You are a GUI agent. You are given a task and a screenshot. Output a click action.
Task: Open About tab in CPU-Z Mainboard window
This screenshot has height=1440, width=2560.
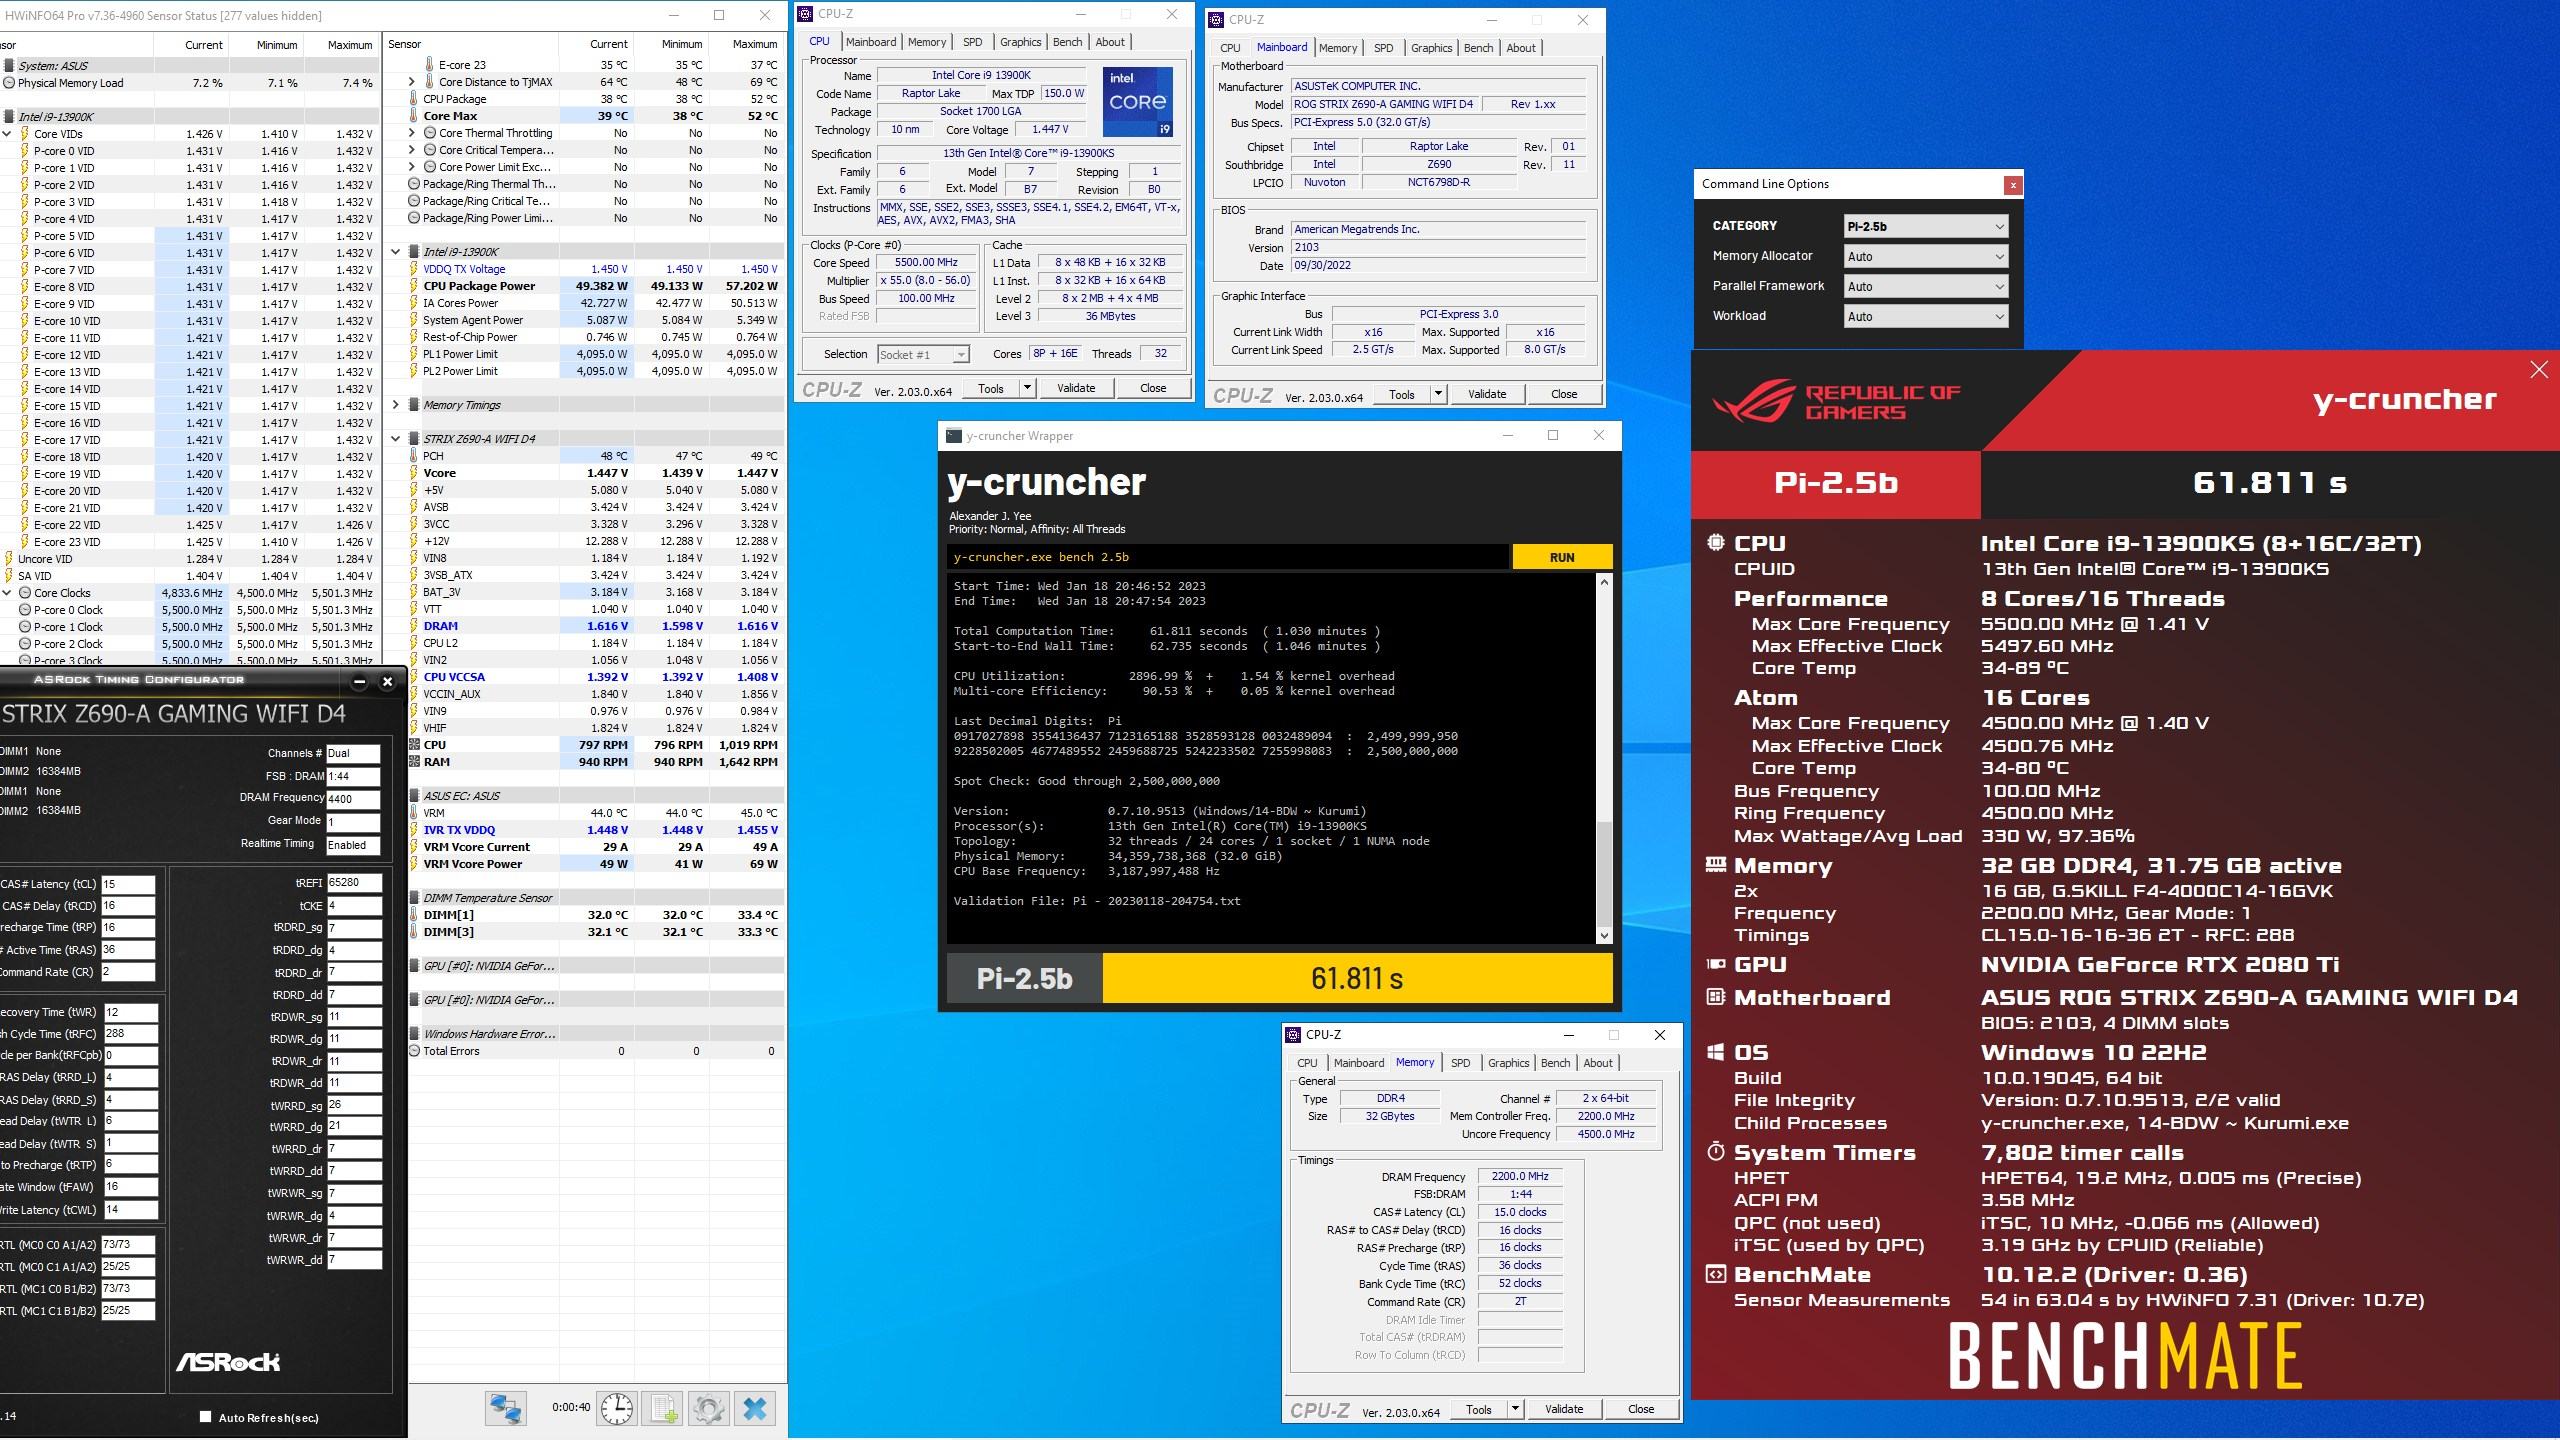[1521, 48]
